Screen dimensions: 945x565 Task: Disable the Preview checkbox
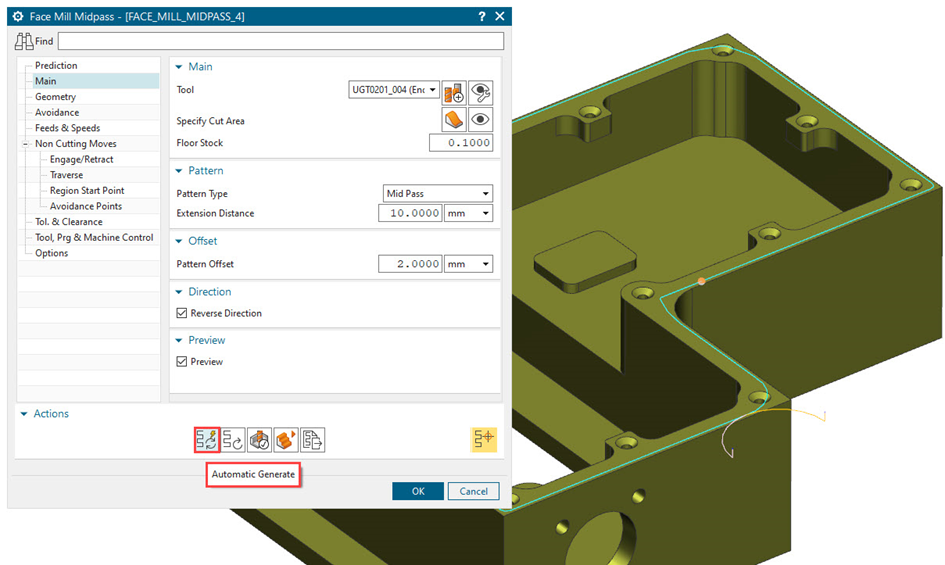click(182, 362)
